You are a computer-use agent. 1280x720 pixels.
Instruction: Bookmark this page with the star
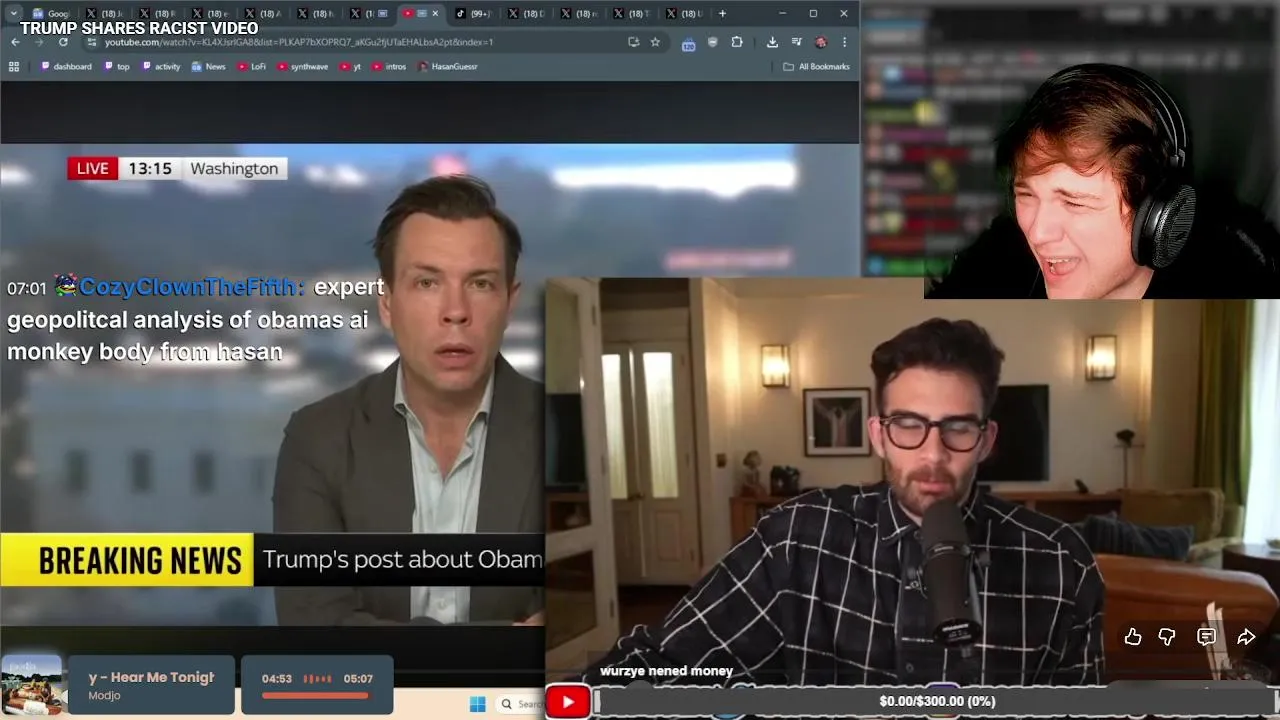(x=655, y=42)
